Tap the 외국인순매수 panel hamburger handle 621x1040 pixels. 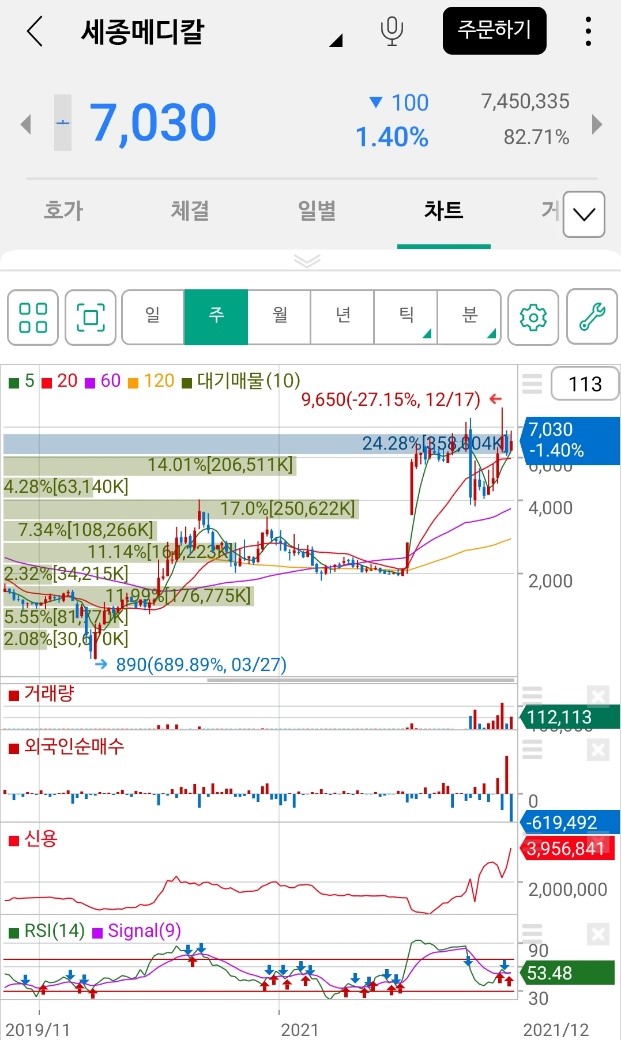[x=532, y=749]
